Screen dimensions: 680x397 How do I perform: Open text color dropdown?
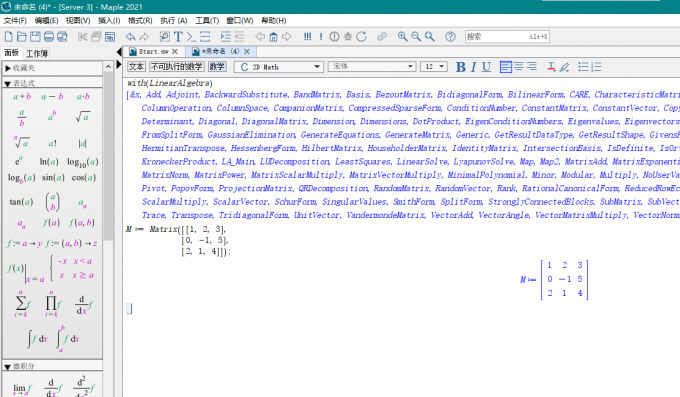(551, 67)
